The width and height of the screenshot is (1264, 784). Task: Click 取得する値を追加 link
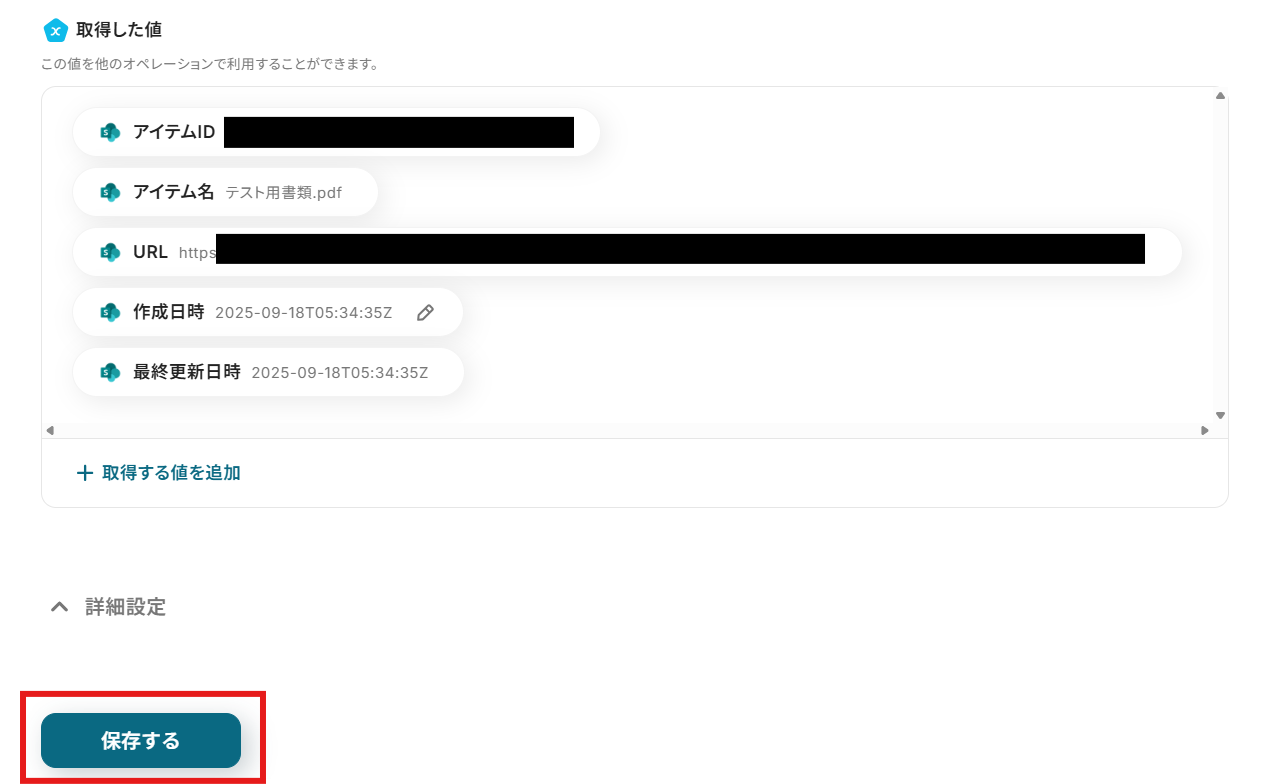pyautogui.click(x=171, y=473)
